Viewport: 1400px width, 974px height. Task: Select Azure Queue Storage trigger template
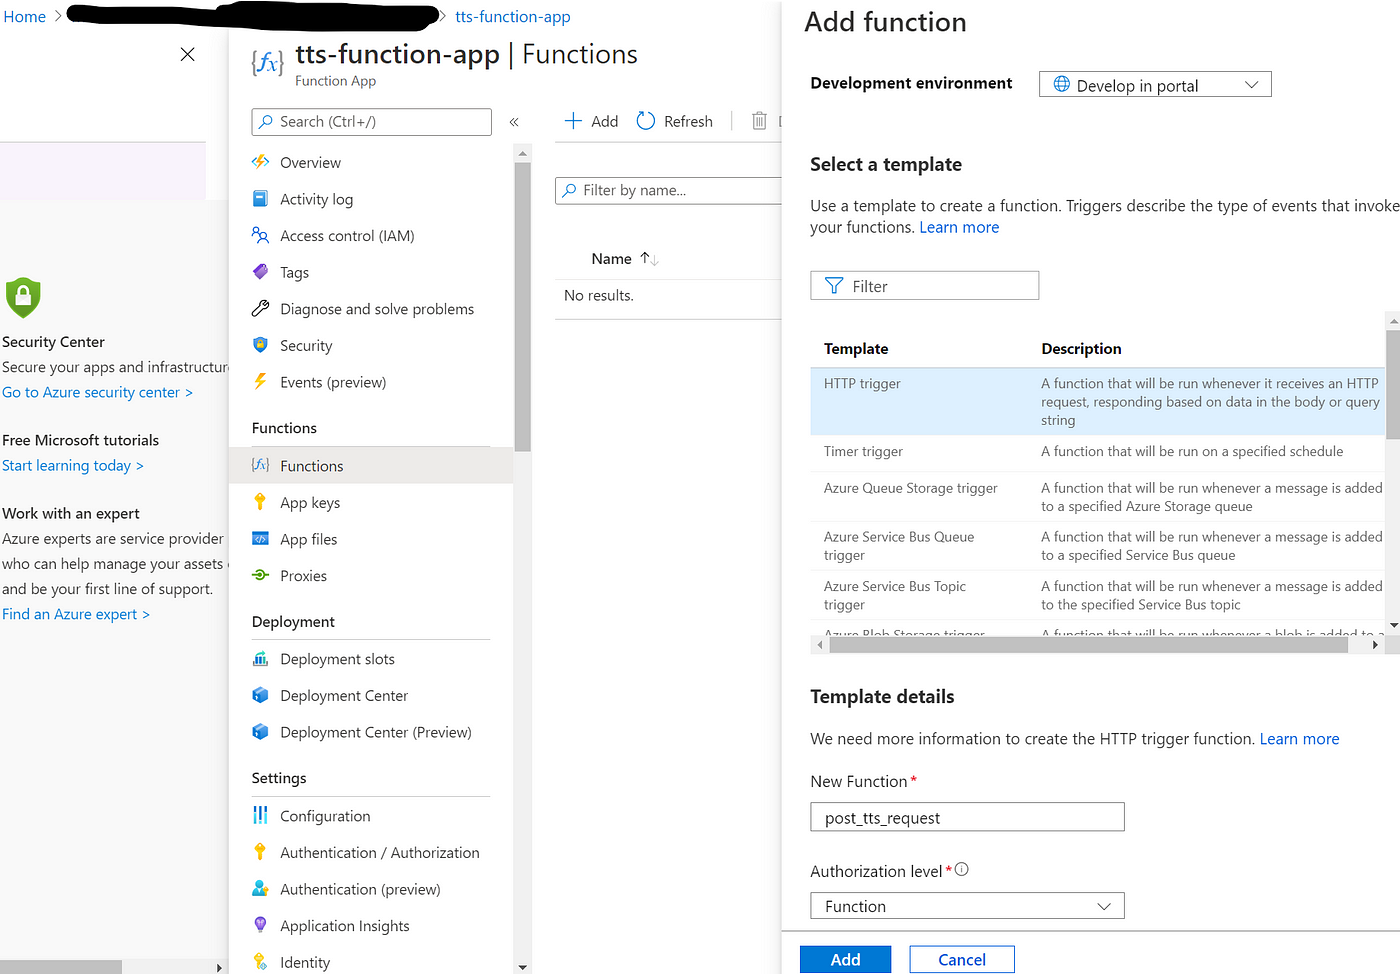coord(1097,496)
